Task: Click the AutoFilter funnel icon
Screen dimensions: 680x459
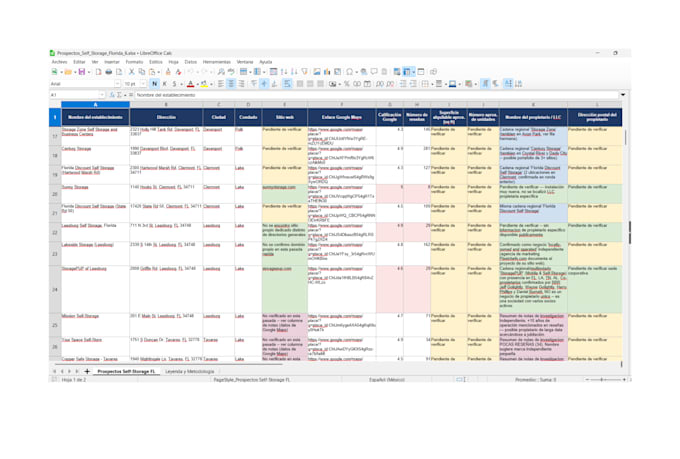Action: tap(304, 72)
